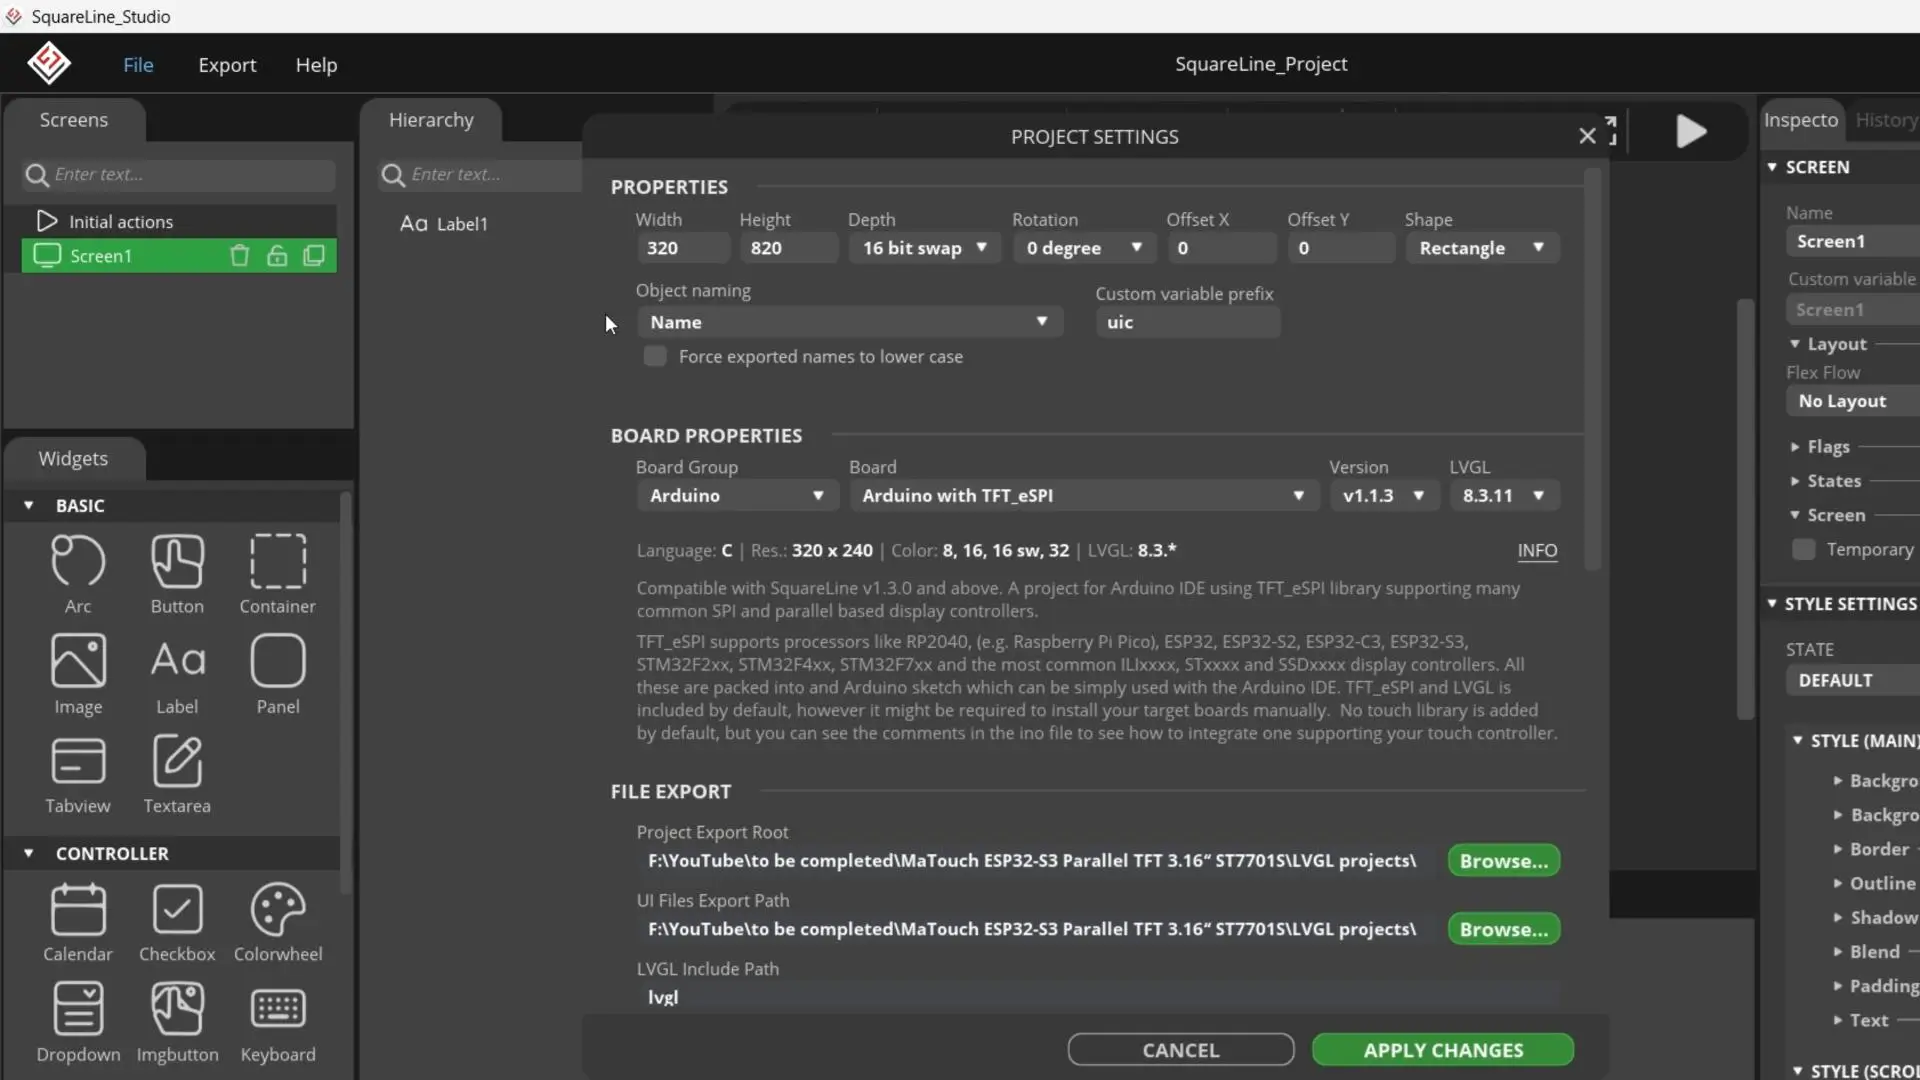
Task: Browse for Project Export Root
Action: point(1503,861)
